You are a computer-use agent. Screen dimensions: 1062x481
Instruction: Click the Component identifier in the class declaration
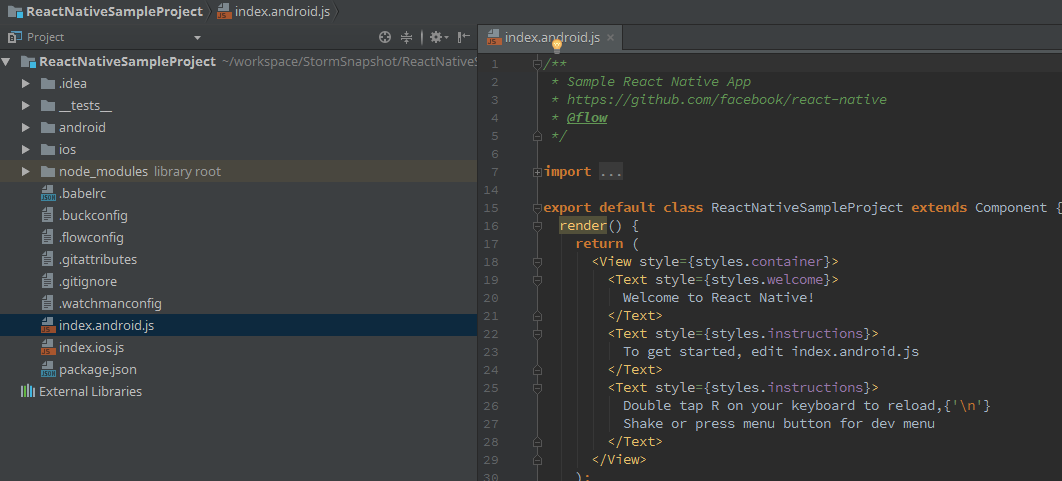1011,208
